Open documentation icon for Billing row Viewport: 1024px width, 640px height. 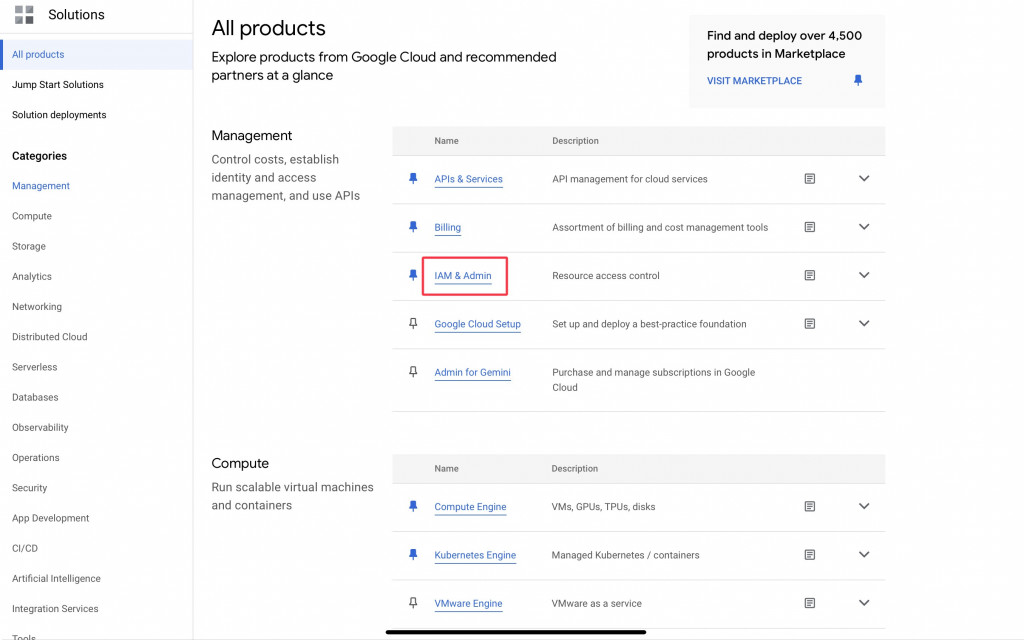(x=810, y=227)
